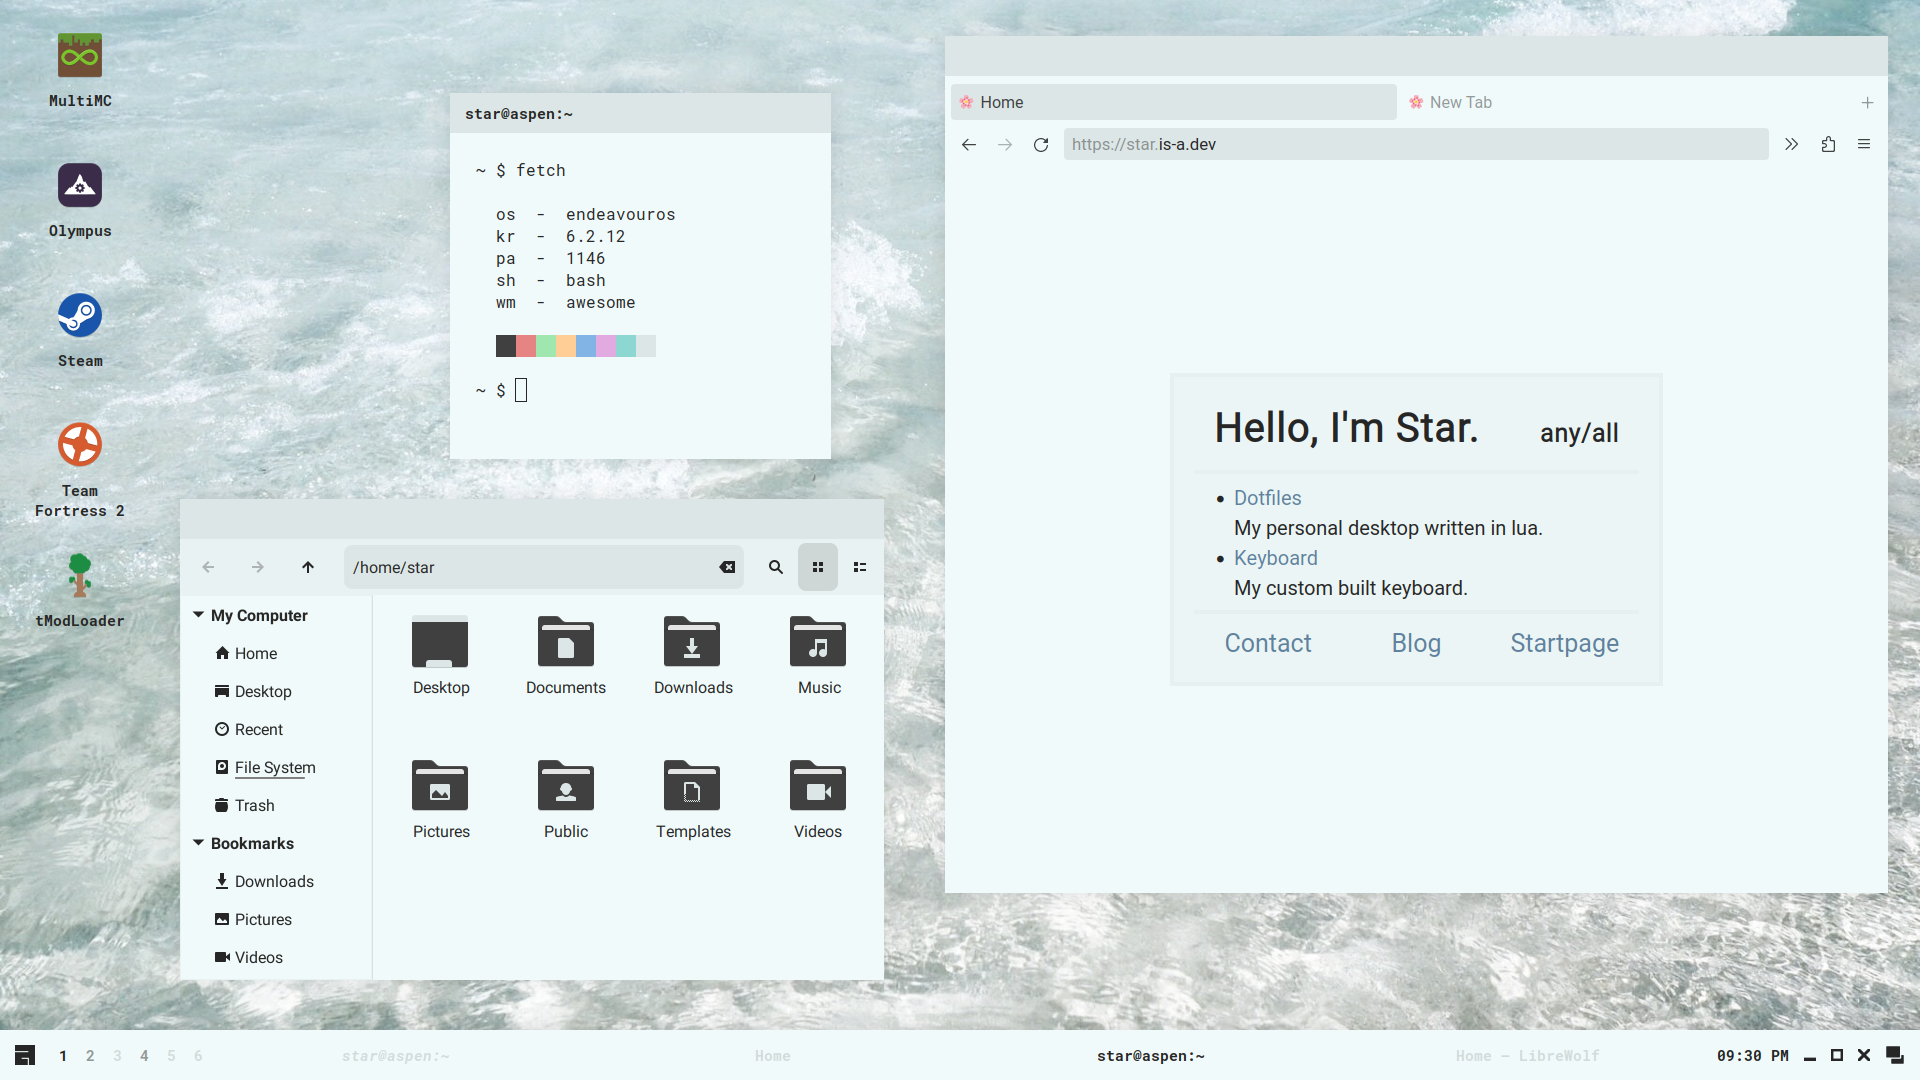Switch file manager to compact list view

[x=860, y=567]
